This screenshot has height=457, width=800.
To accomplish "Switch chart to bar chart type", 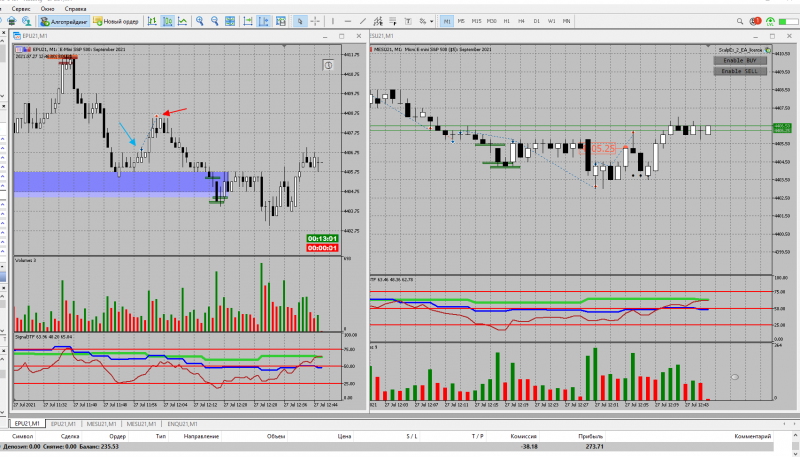I will [x=152, y=21].
